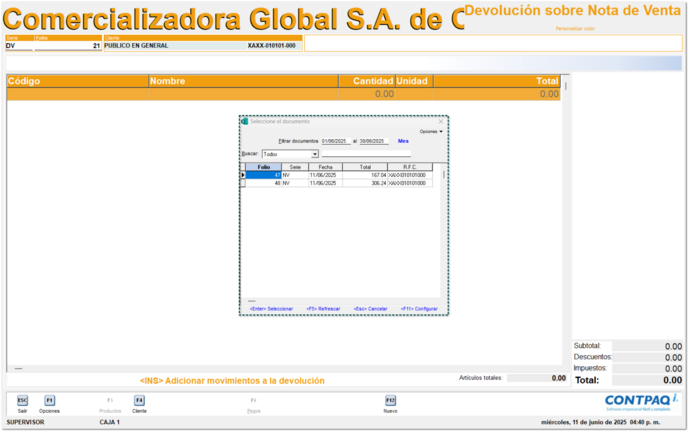Click the start date filter field
Screen dimensions: 689x432
coord(335,142)
